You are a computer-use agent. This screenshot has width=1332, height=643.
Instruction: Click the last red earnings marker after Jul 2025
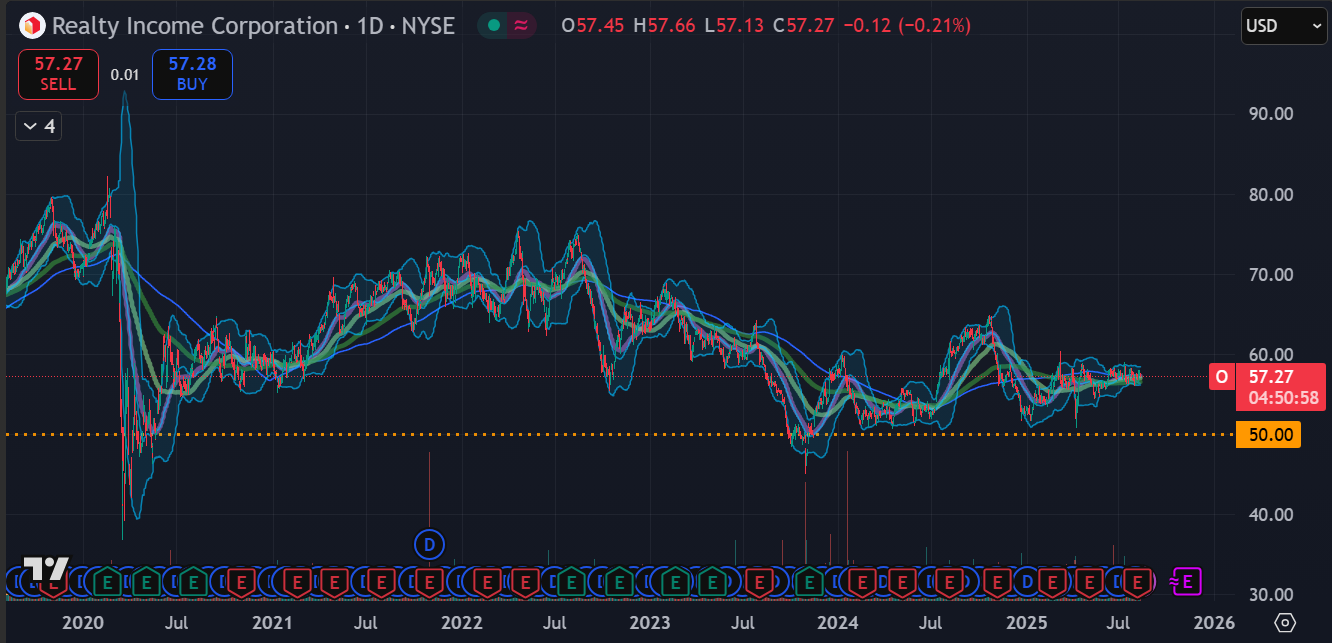point(1137,580)
